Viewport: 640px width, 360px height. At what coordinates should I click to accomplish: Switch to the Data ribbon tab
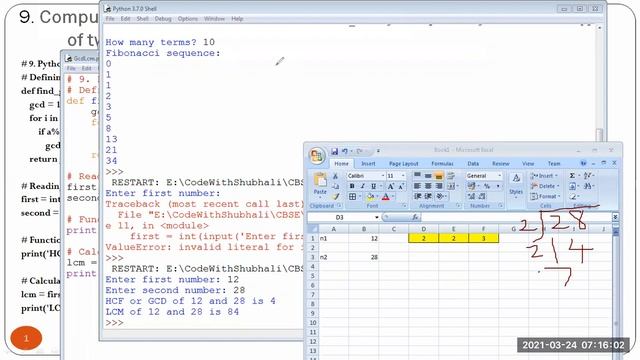(473, 163)
